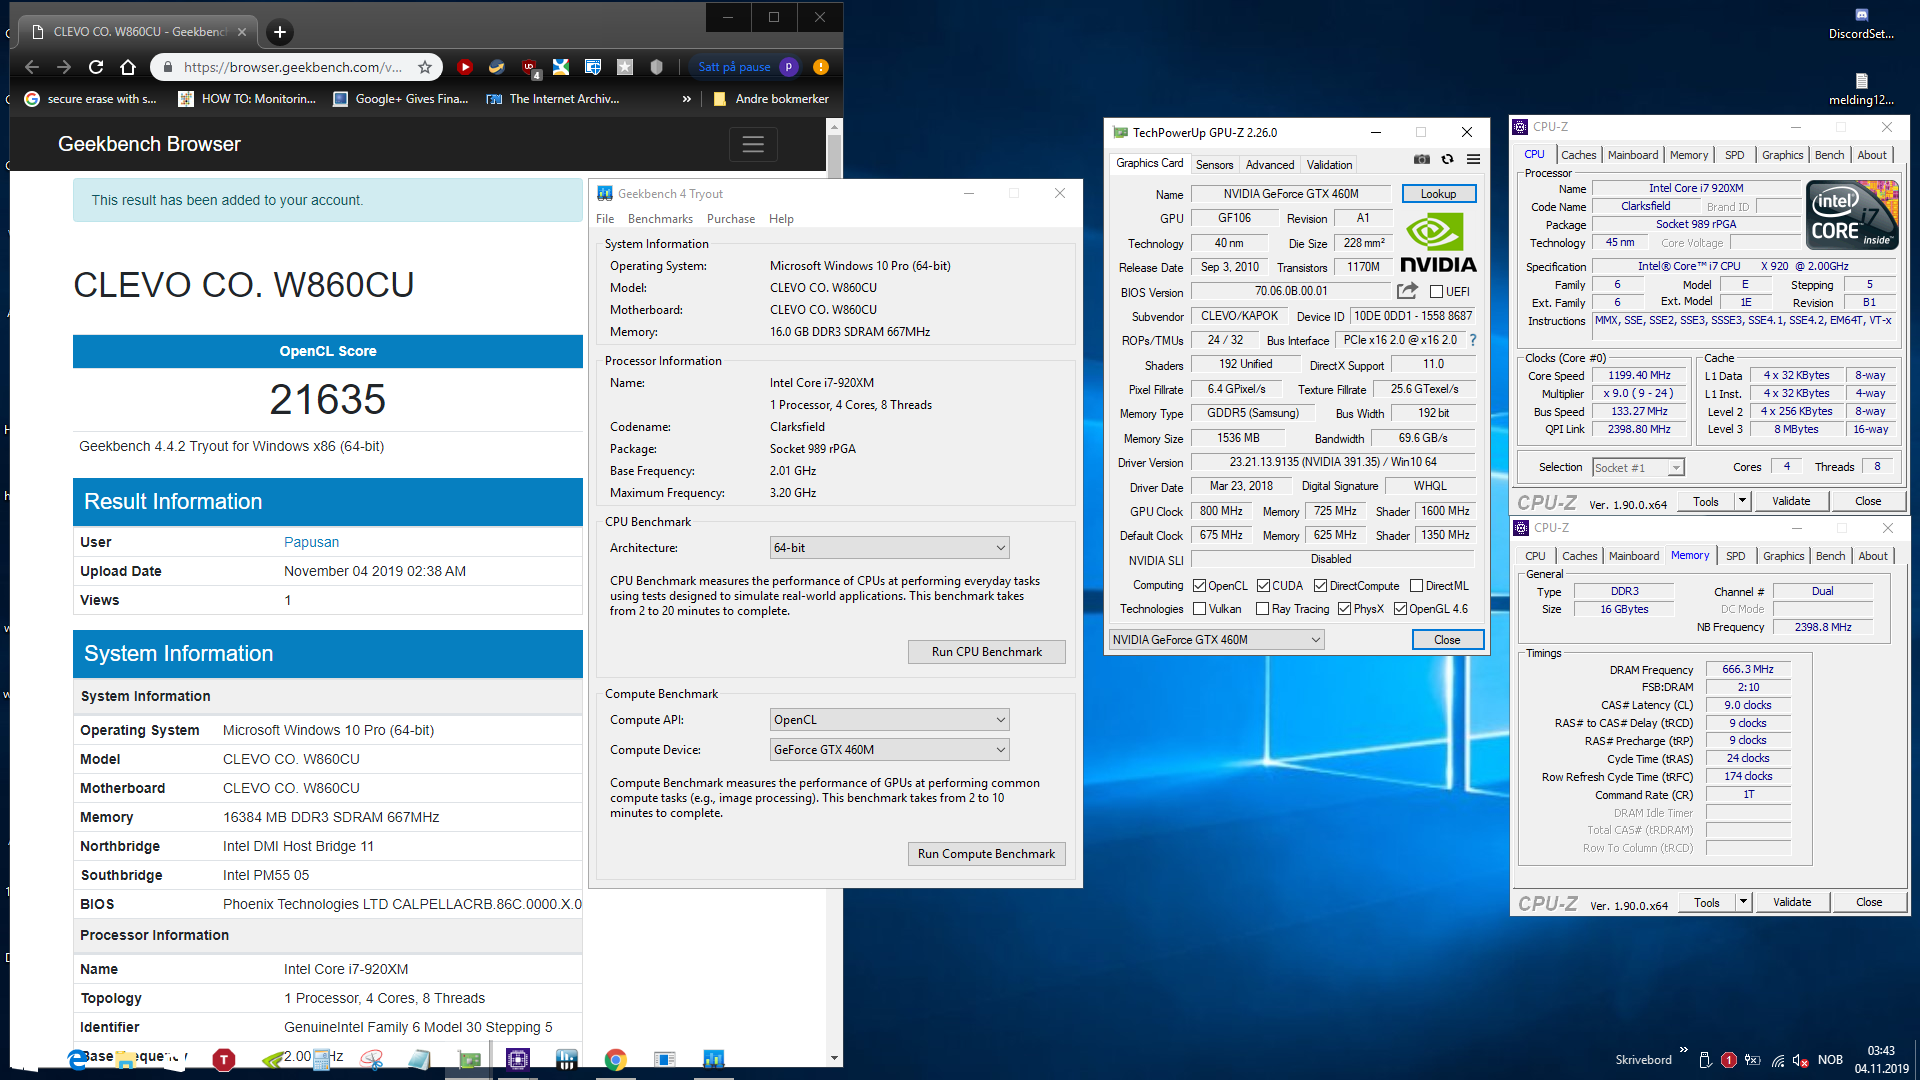Click the BIOS export share icon in GPU-Z

click(1407, 291)
